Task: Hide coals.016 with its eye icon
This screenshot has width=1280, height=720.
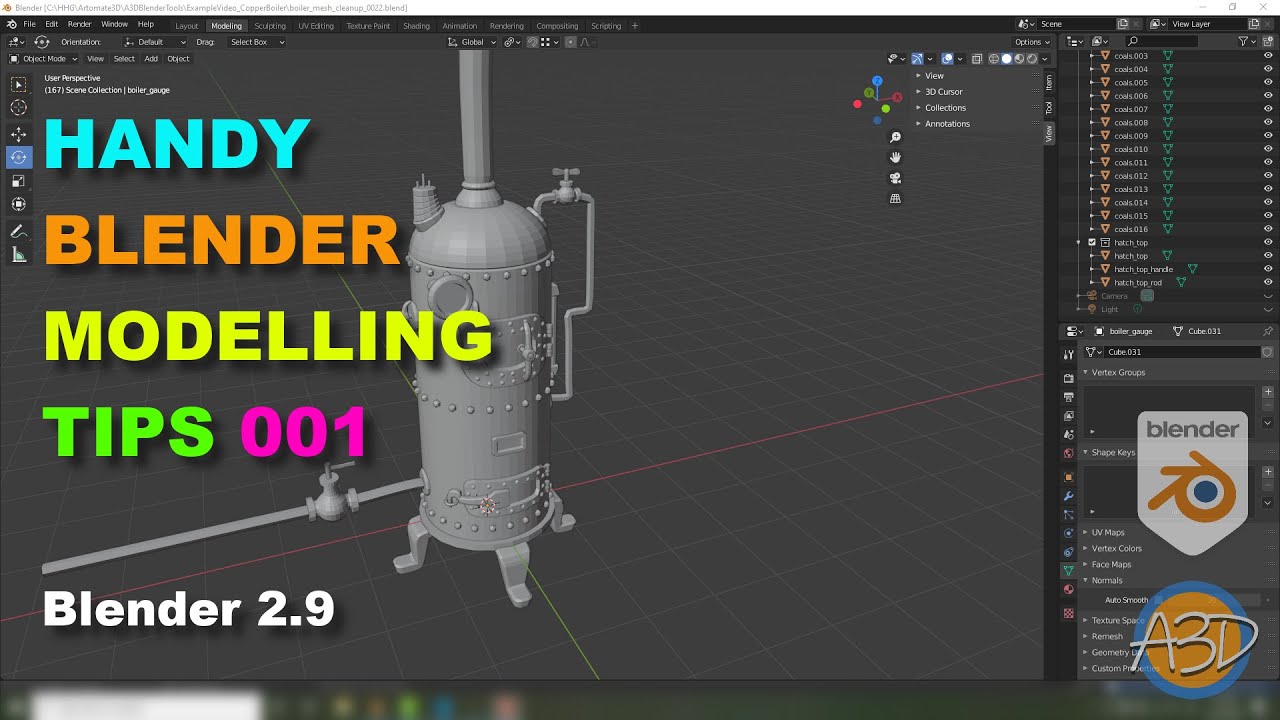Action: point(1268,229)
